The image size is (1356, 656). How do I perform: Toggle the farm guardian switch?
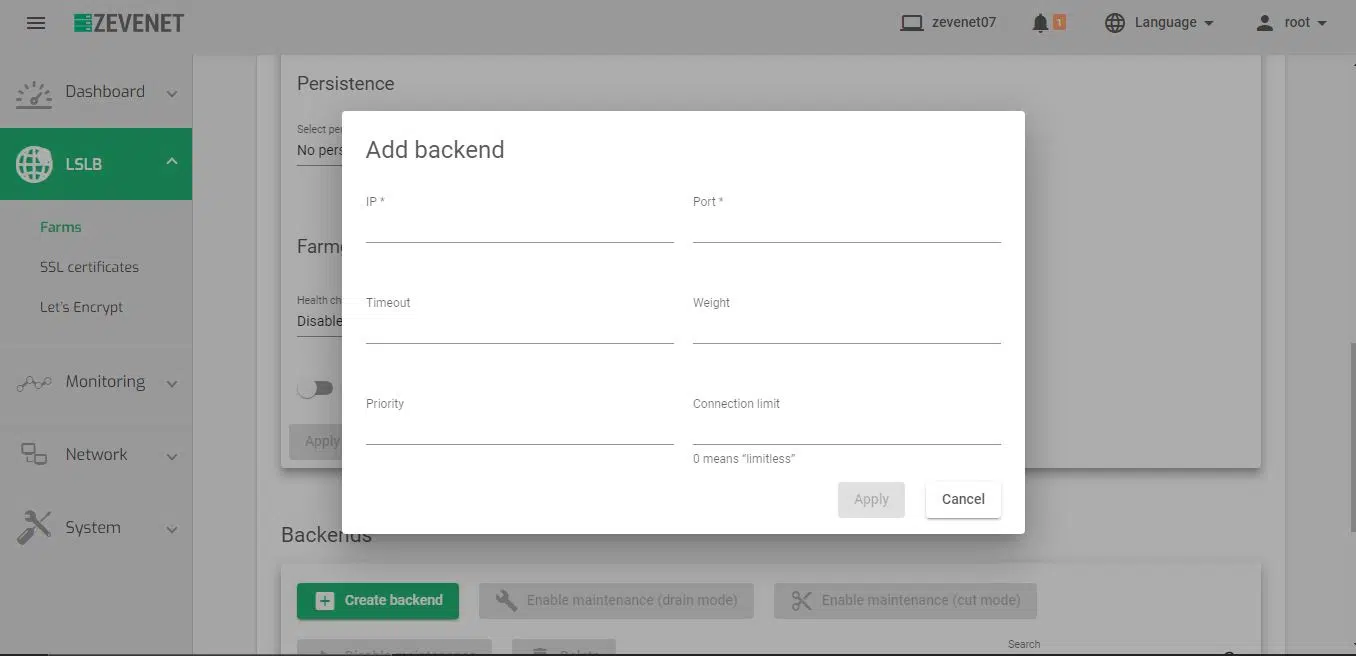[315, 389]
